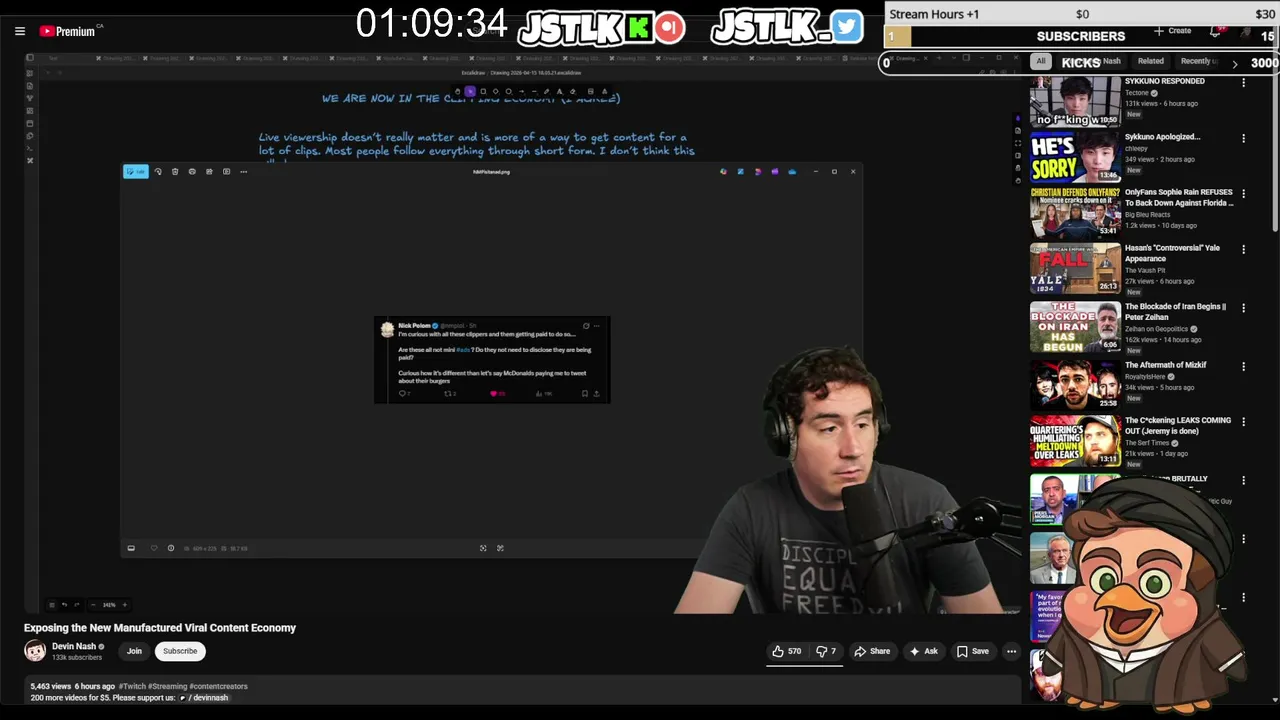Open options menu for Sykkuno Apologized video
Image resolution: width=1280 pixels, height=720 pixels.
(x=1244, y=138)
